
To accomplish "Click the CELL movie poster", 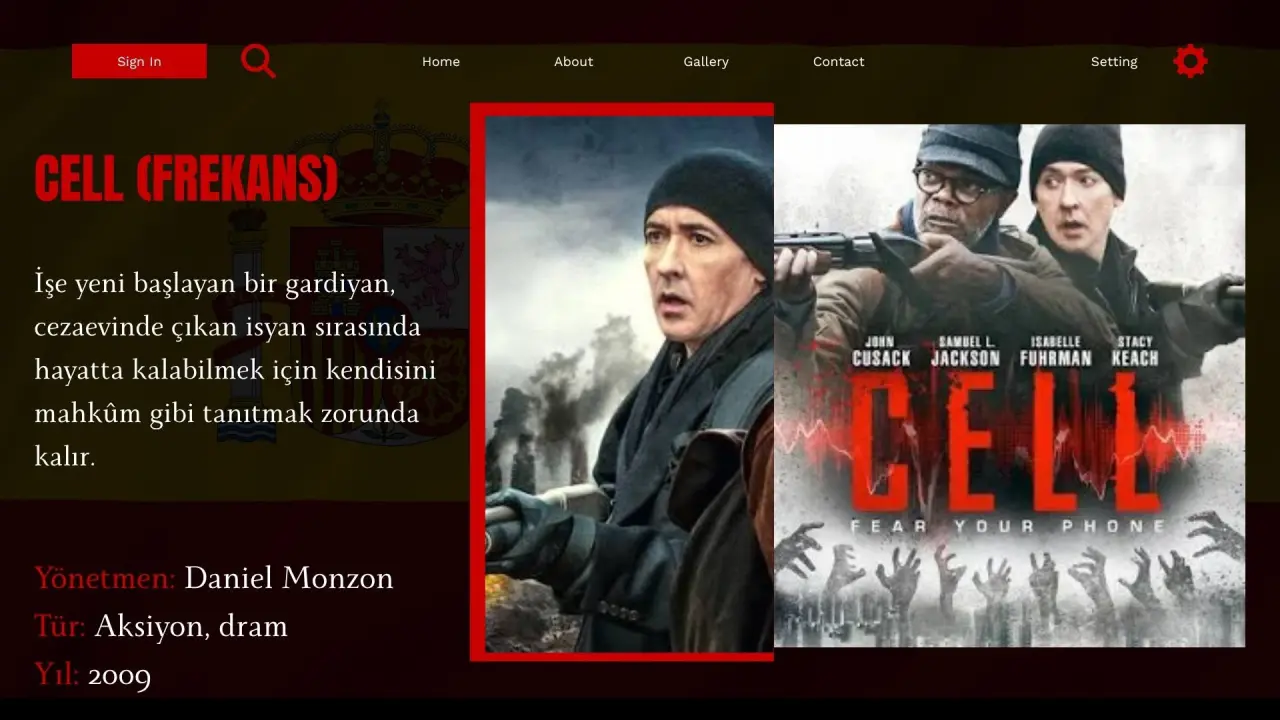I will pos(1009,385).
